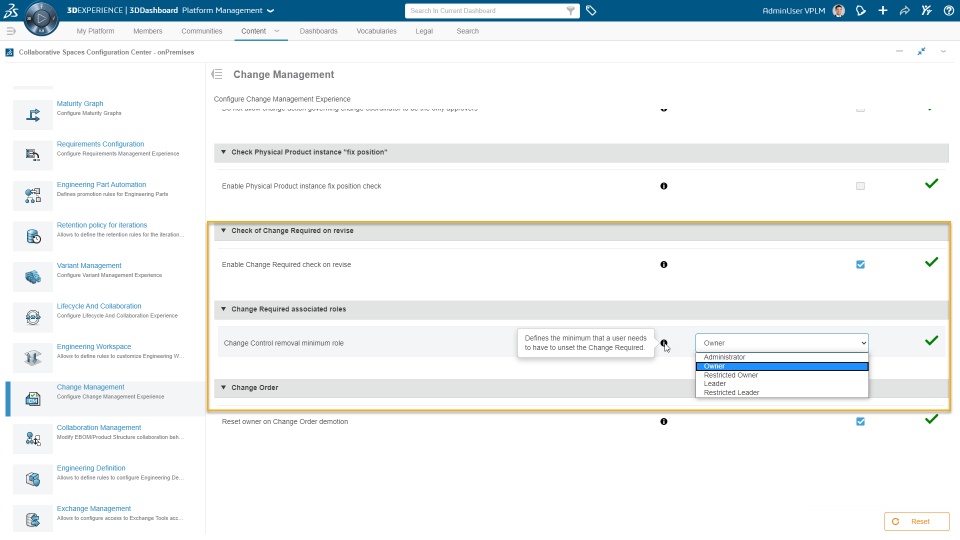This screenshot has width=960, height=540.
Task: Collapse the Change Order section
Action: [x=223, y=387]
